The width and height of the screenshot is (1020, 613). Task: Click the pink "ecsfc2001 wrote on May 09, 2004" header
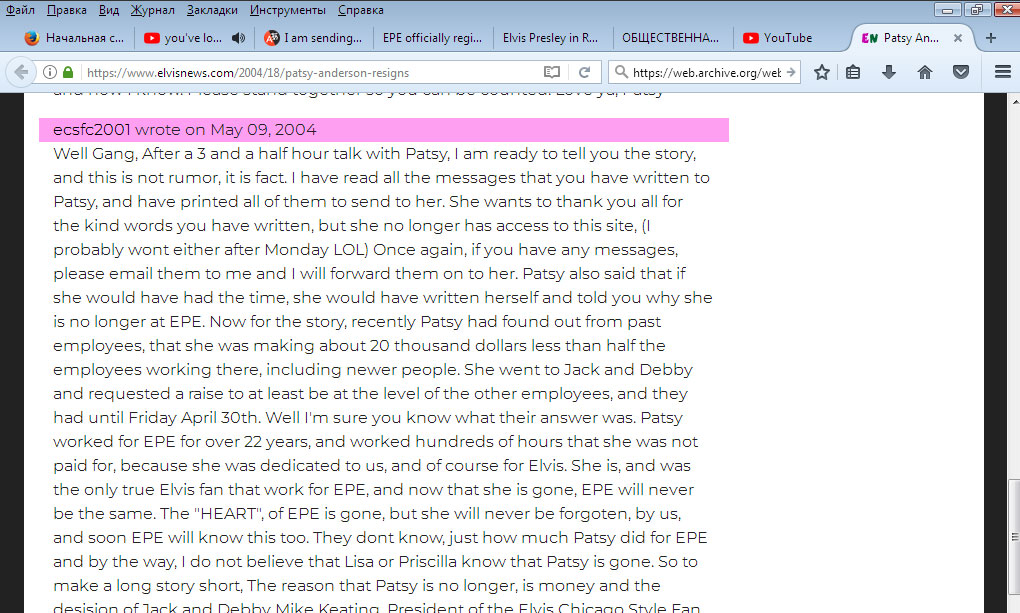[384, 129]
